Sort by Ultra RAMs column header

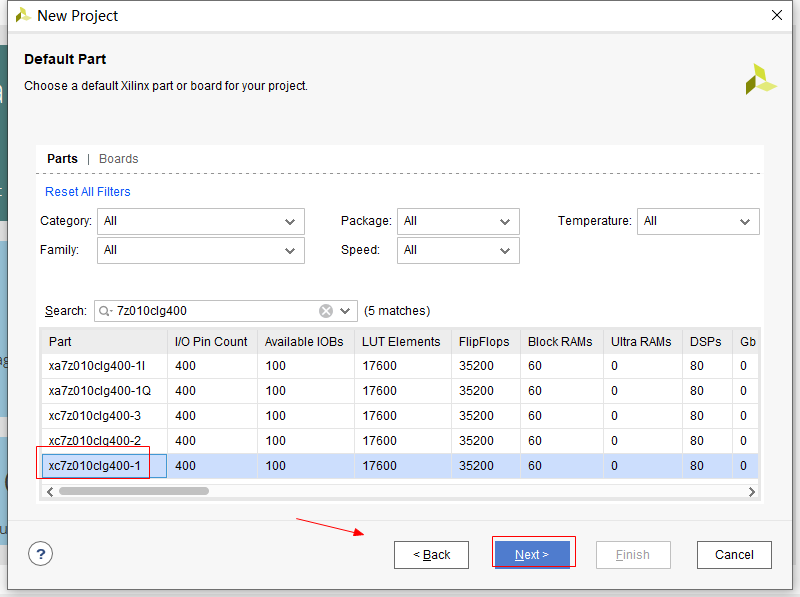click(x=643, y=342)
